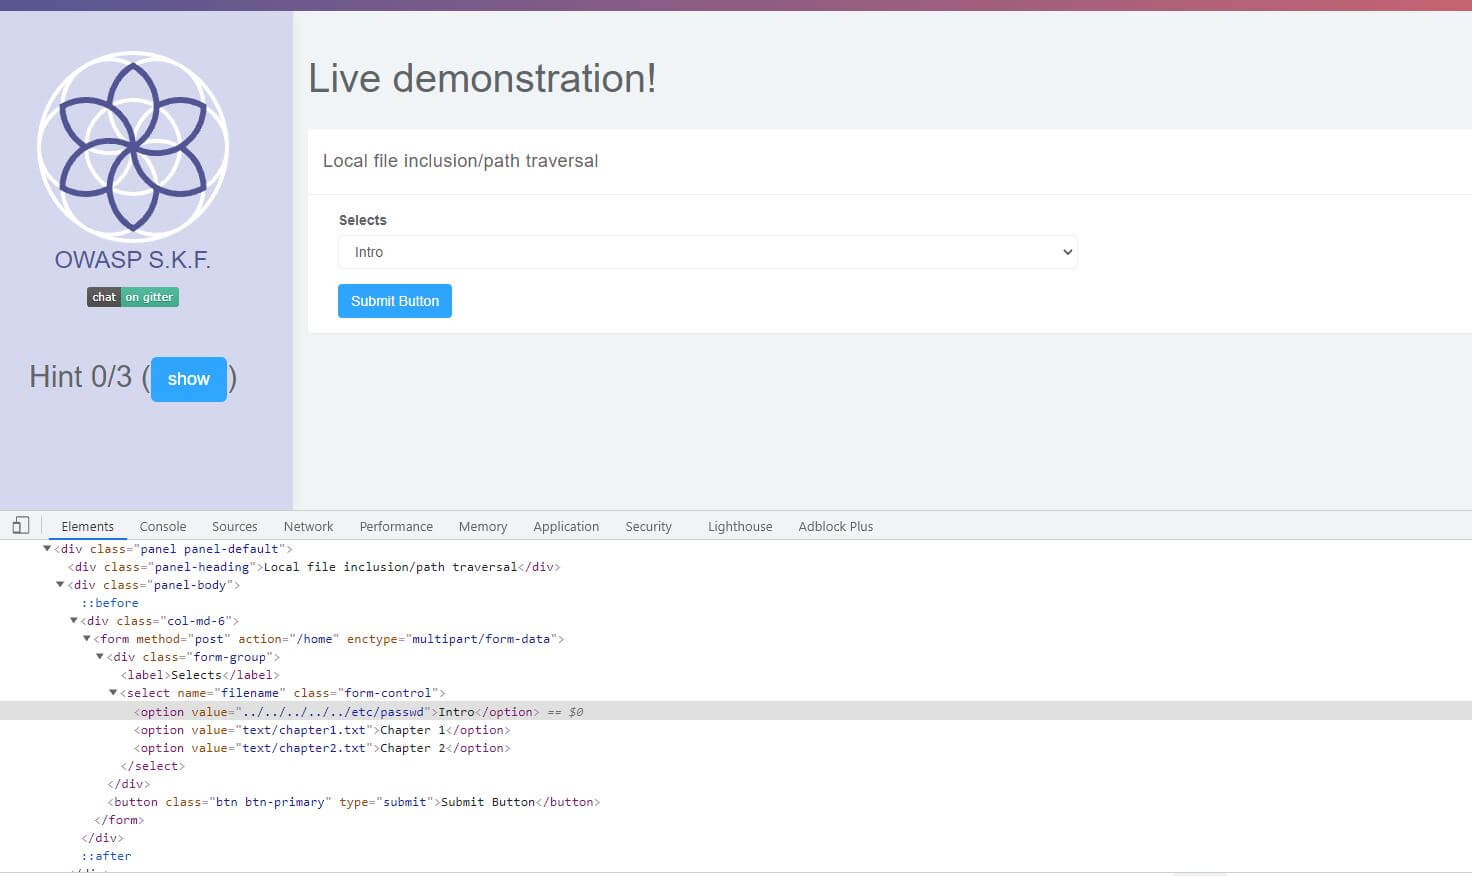Click the OWASP S.K.F. title text
Image resolution: width=1472 pixels, height=876 pixels.
coord(133,260)
